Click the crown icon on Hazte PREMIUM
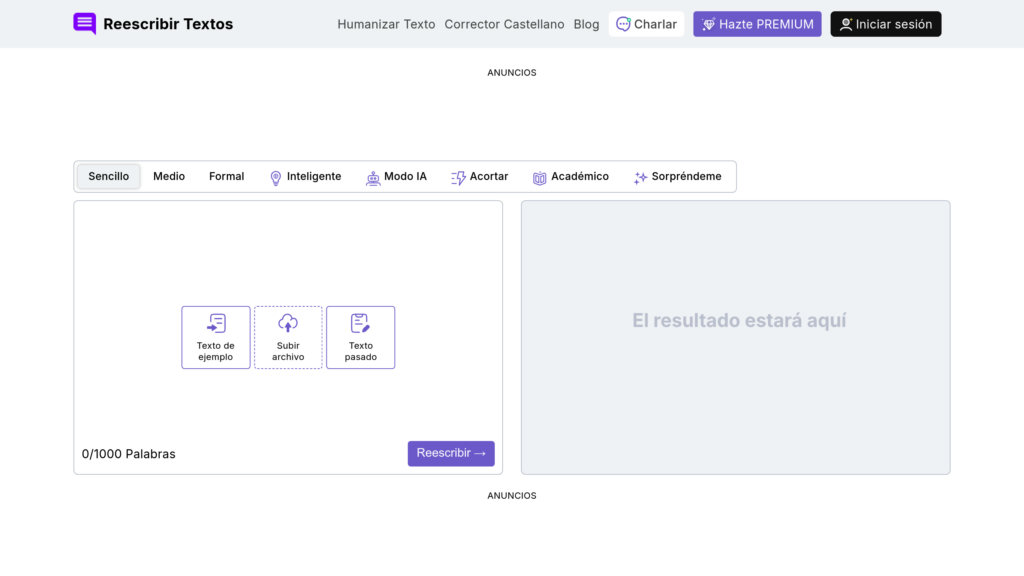Viewport: 1024px width, 576px height. [x=710, y=23]
